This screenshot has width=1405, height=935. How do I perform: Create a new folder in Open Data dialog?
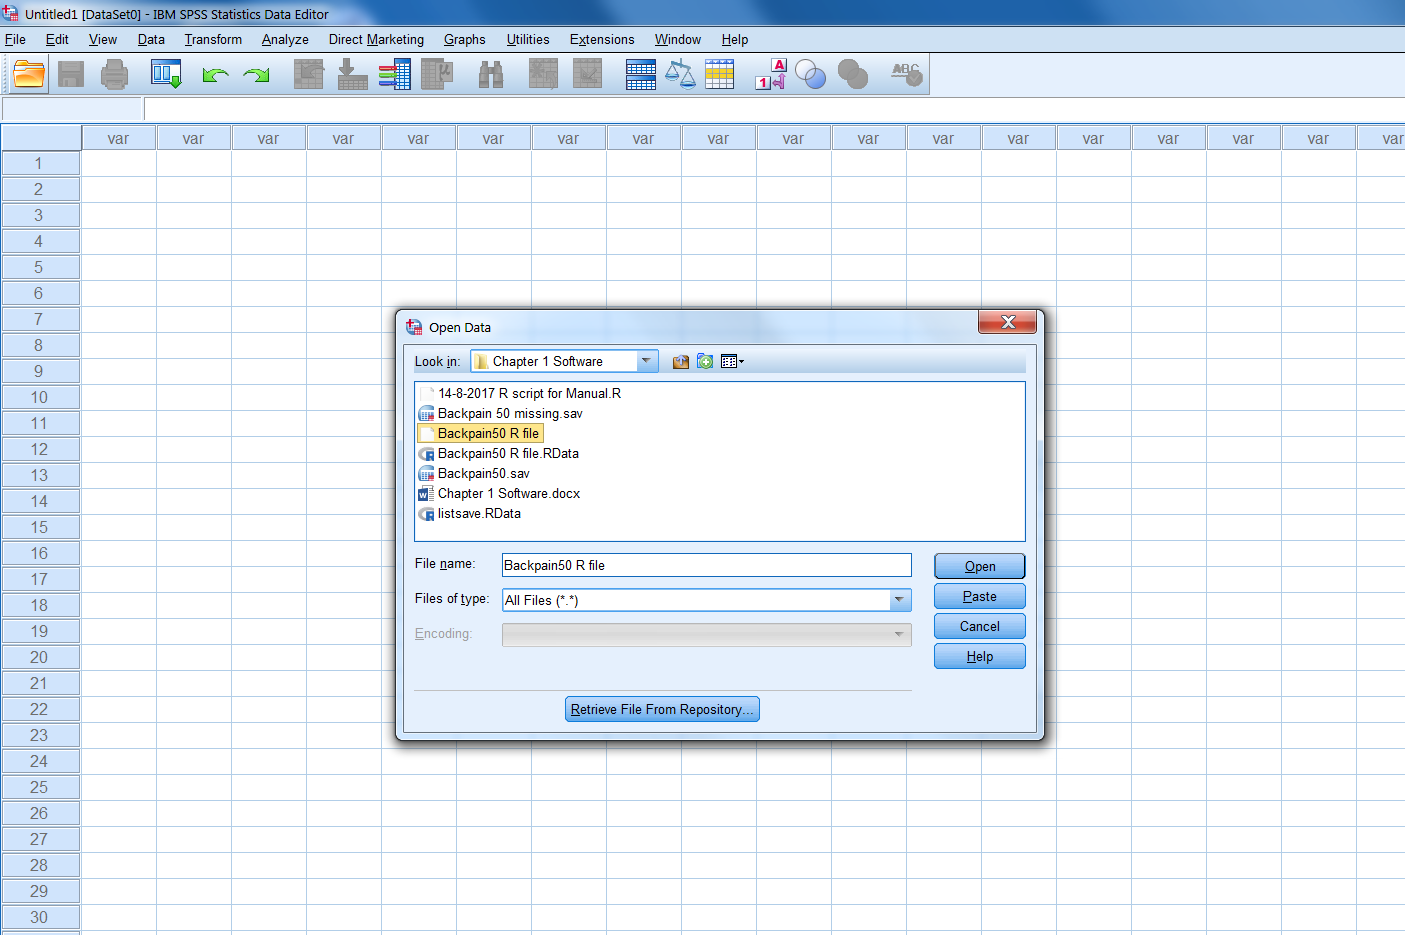(705, 362)
